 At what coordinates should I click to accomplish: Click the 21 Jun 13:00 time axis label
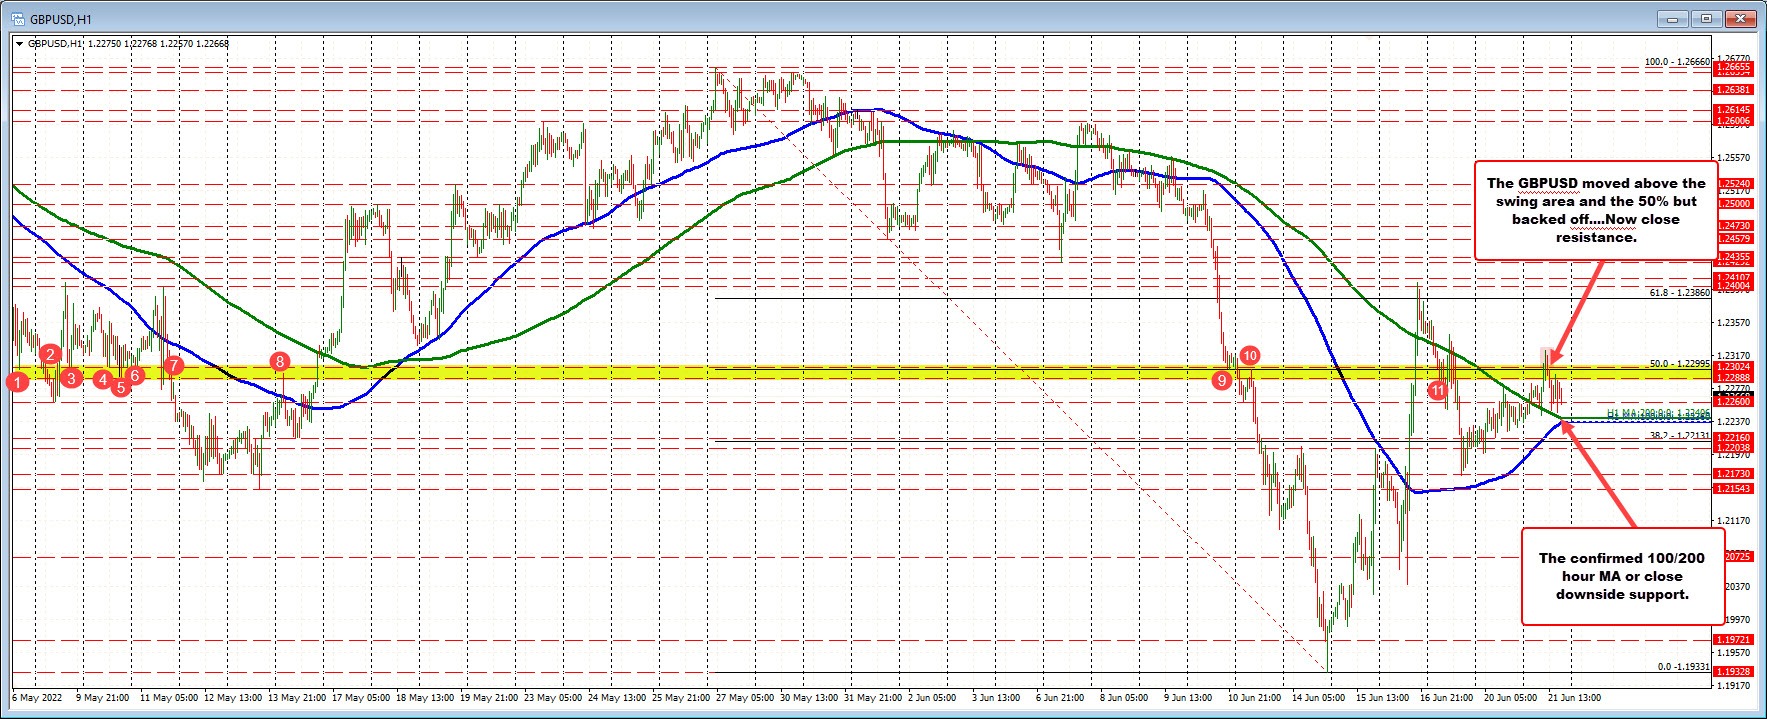coord(1573,697)
